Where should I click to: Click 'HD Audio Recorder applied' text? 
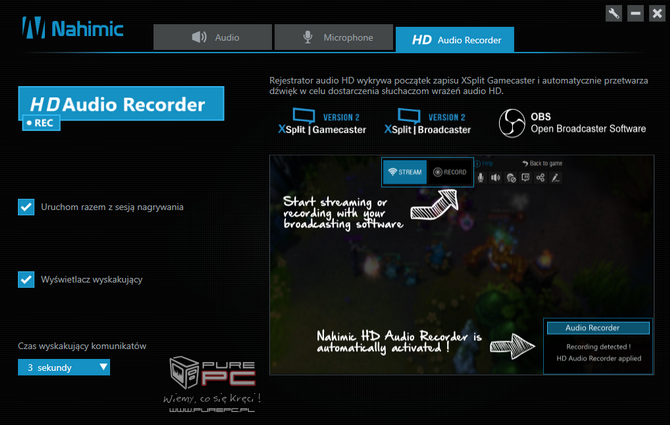coord(598,358)
